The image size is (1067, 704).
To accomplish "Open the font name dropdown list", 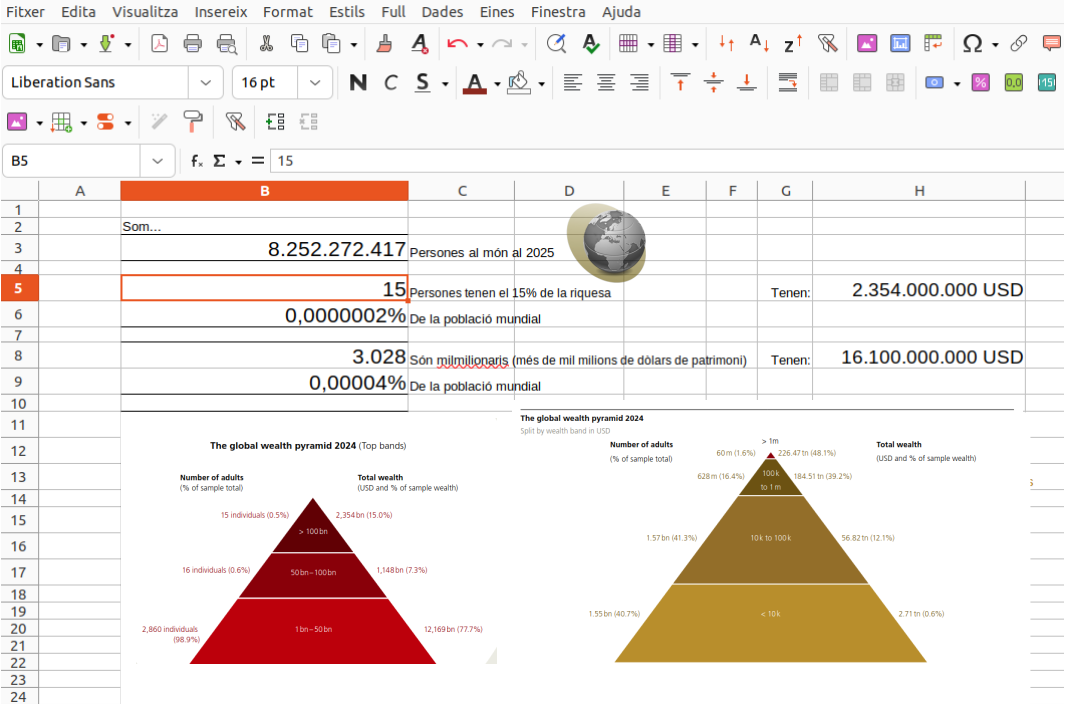I will click(206, 83).
